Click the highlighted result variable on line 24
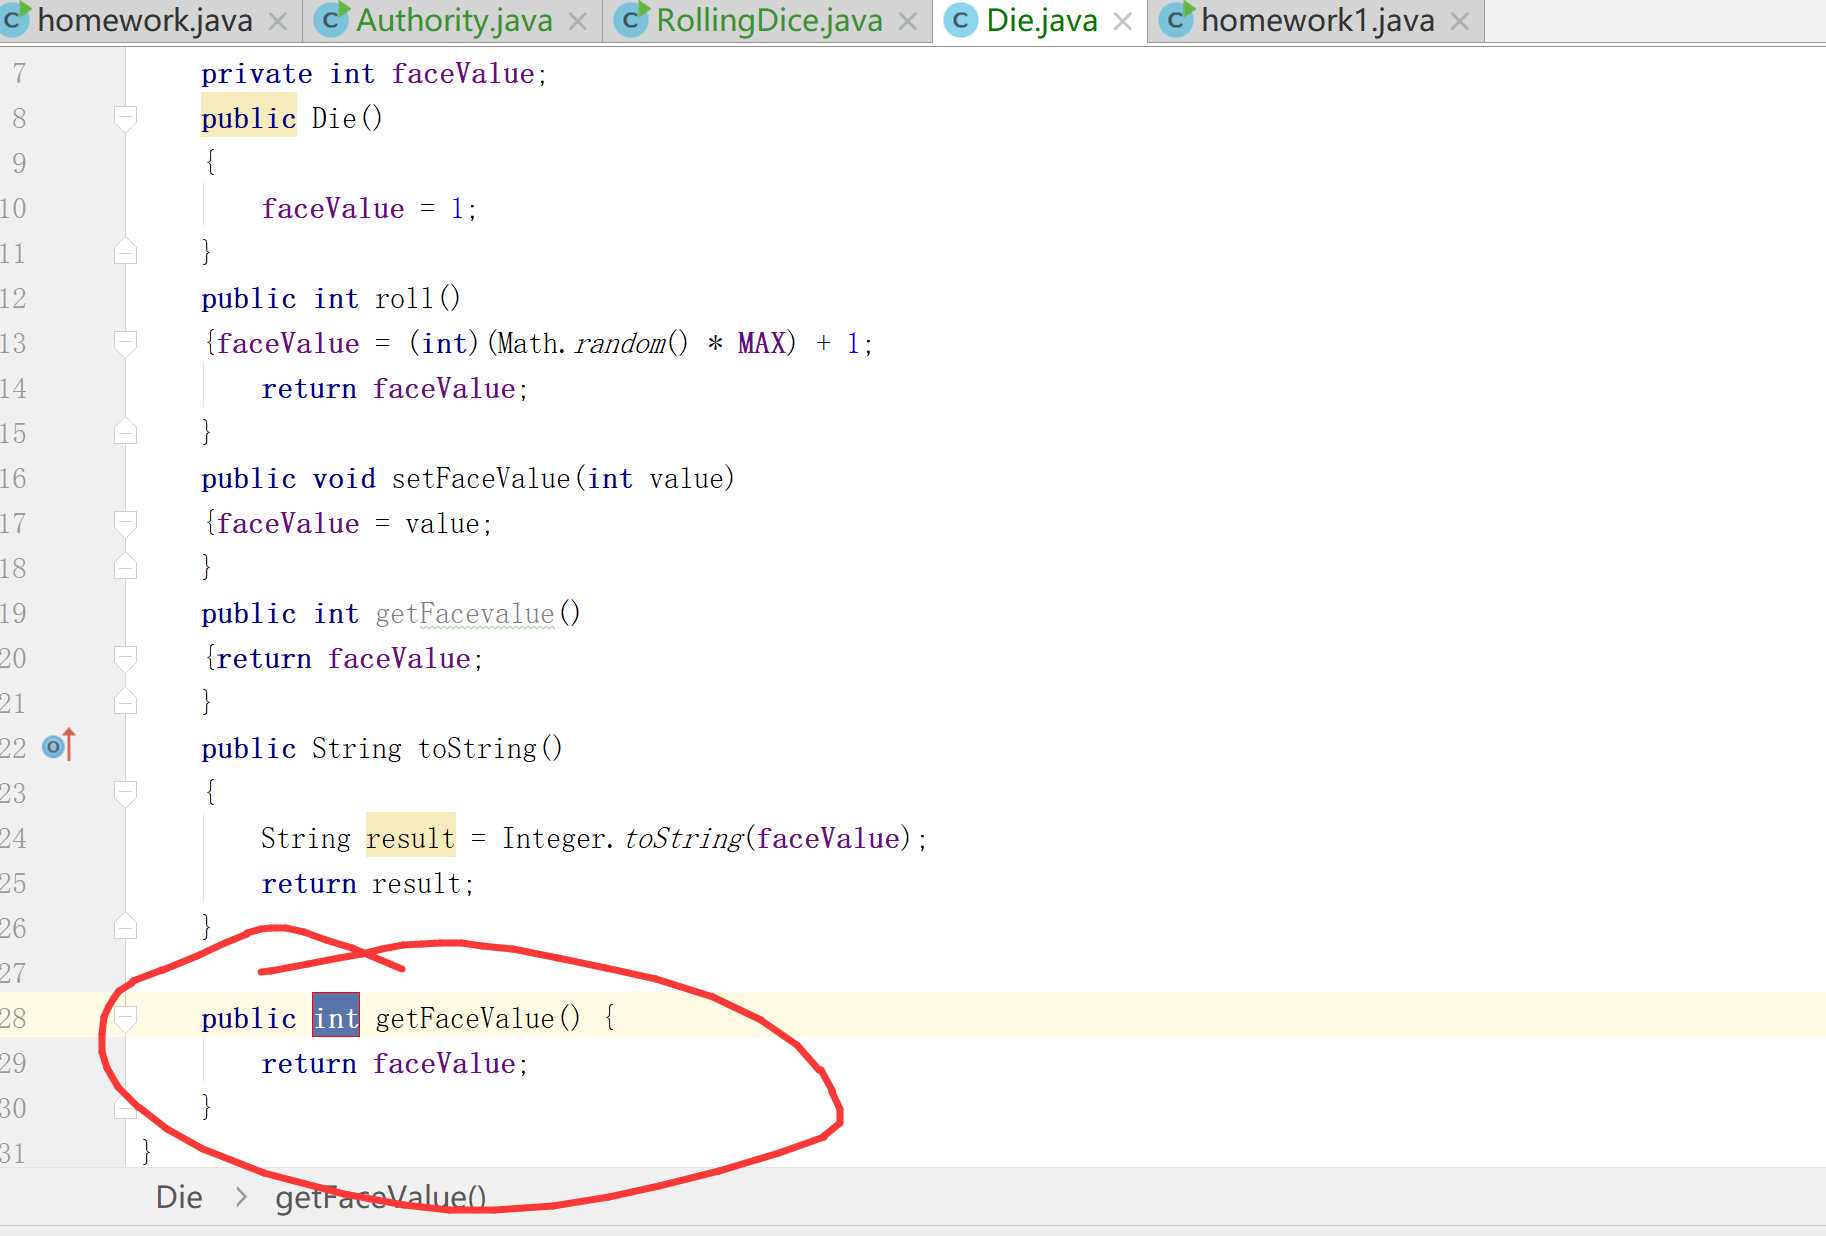The image size is (1826, 1236). [x=410, y=838]
